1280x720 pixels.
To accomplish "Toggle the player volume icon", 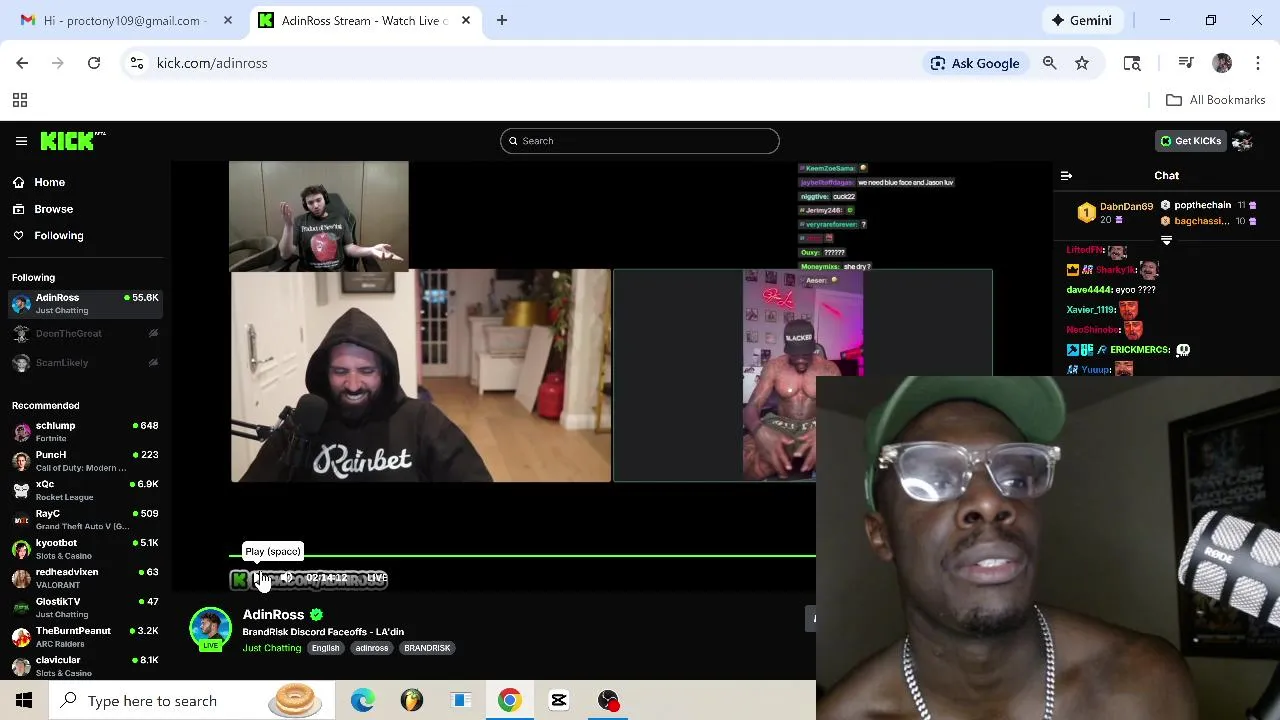I will 287,578.
